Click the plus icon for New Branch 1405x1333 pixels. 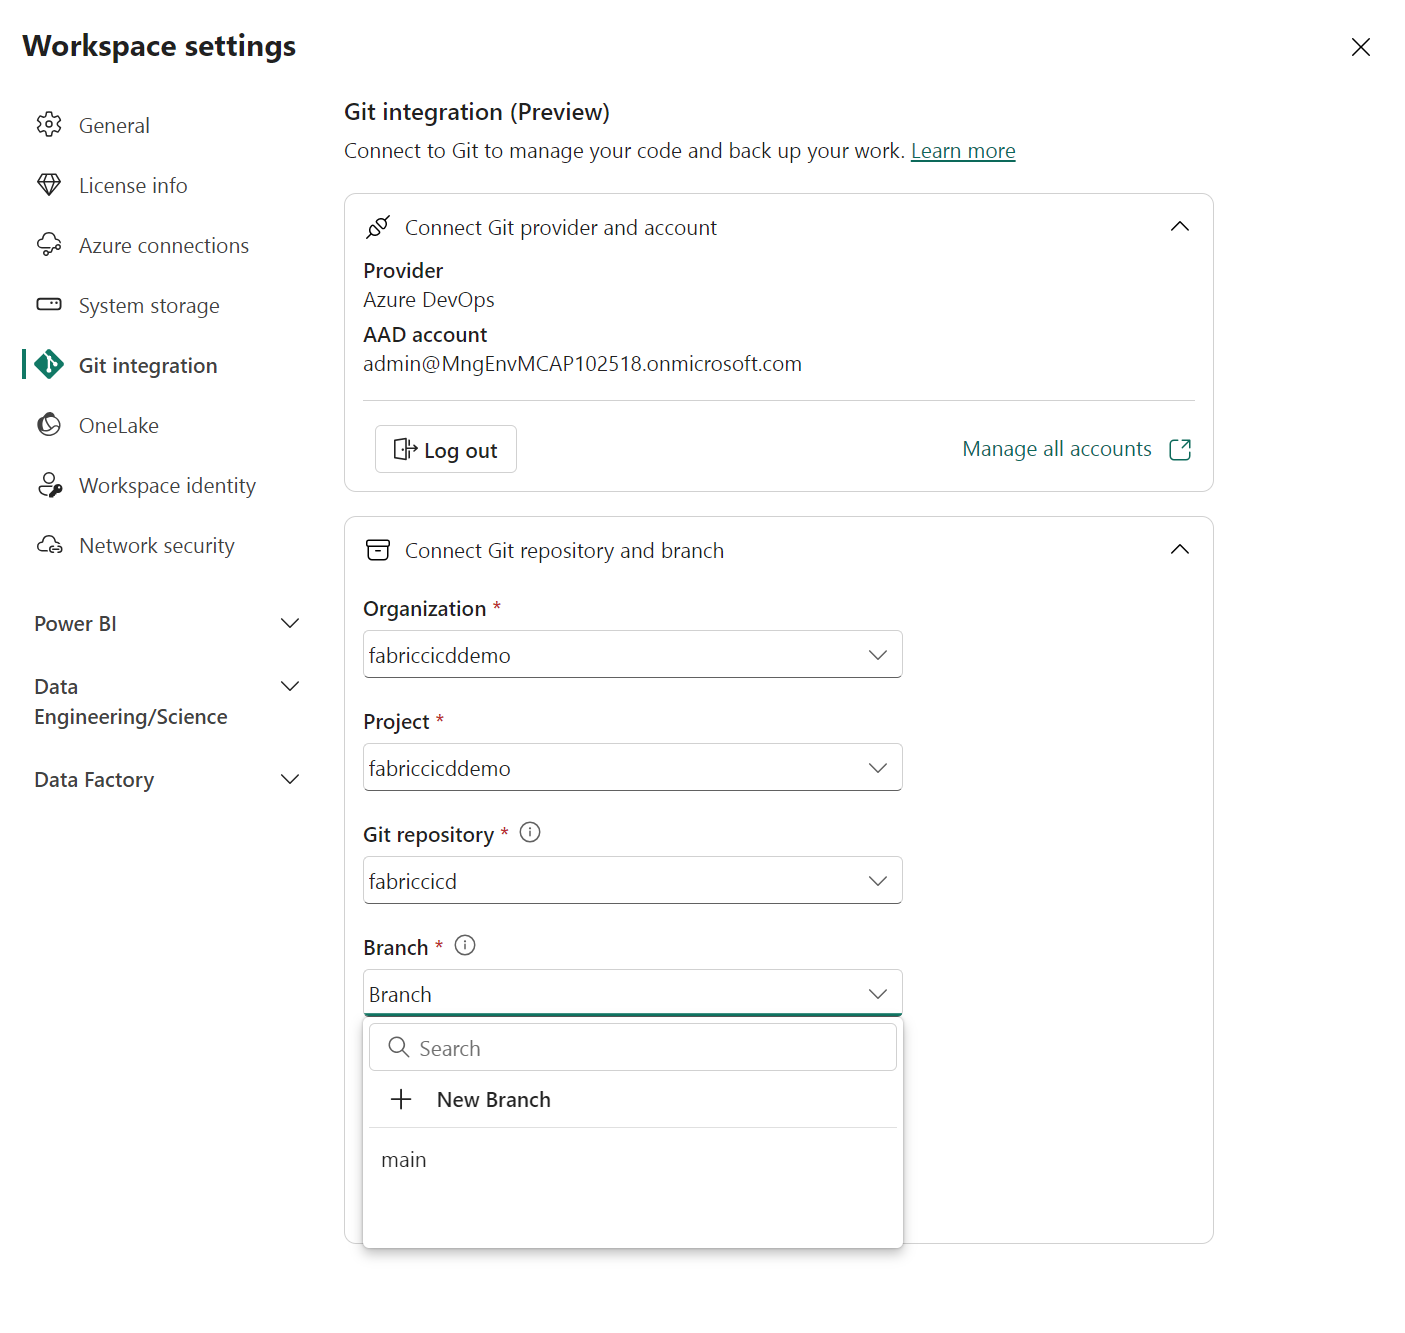click(x=401, y=1099)
